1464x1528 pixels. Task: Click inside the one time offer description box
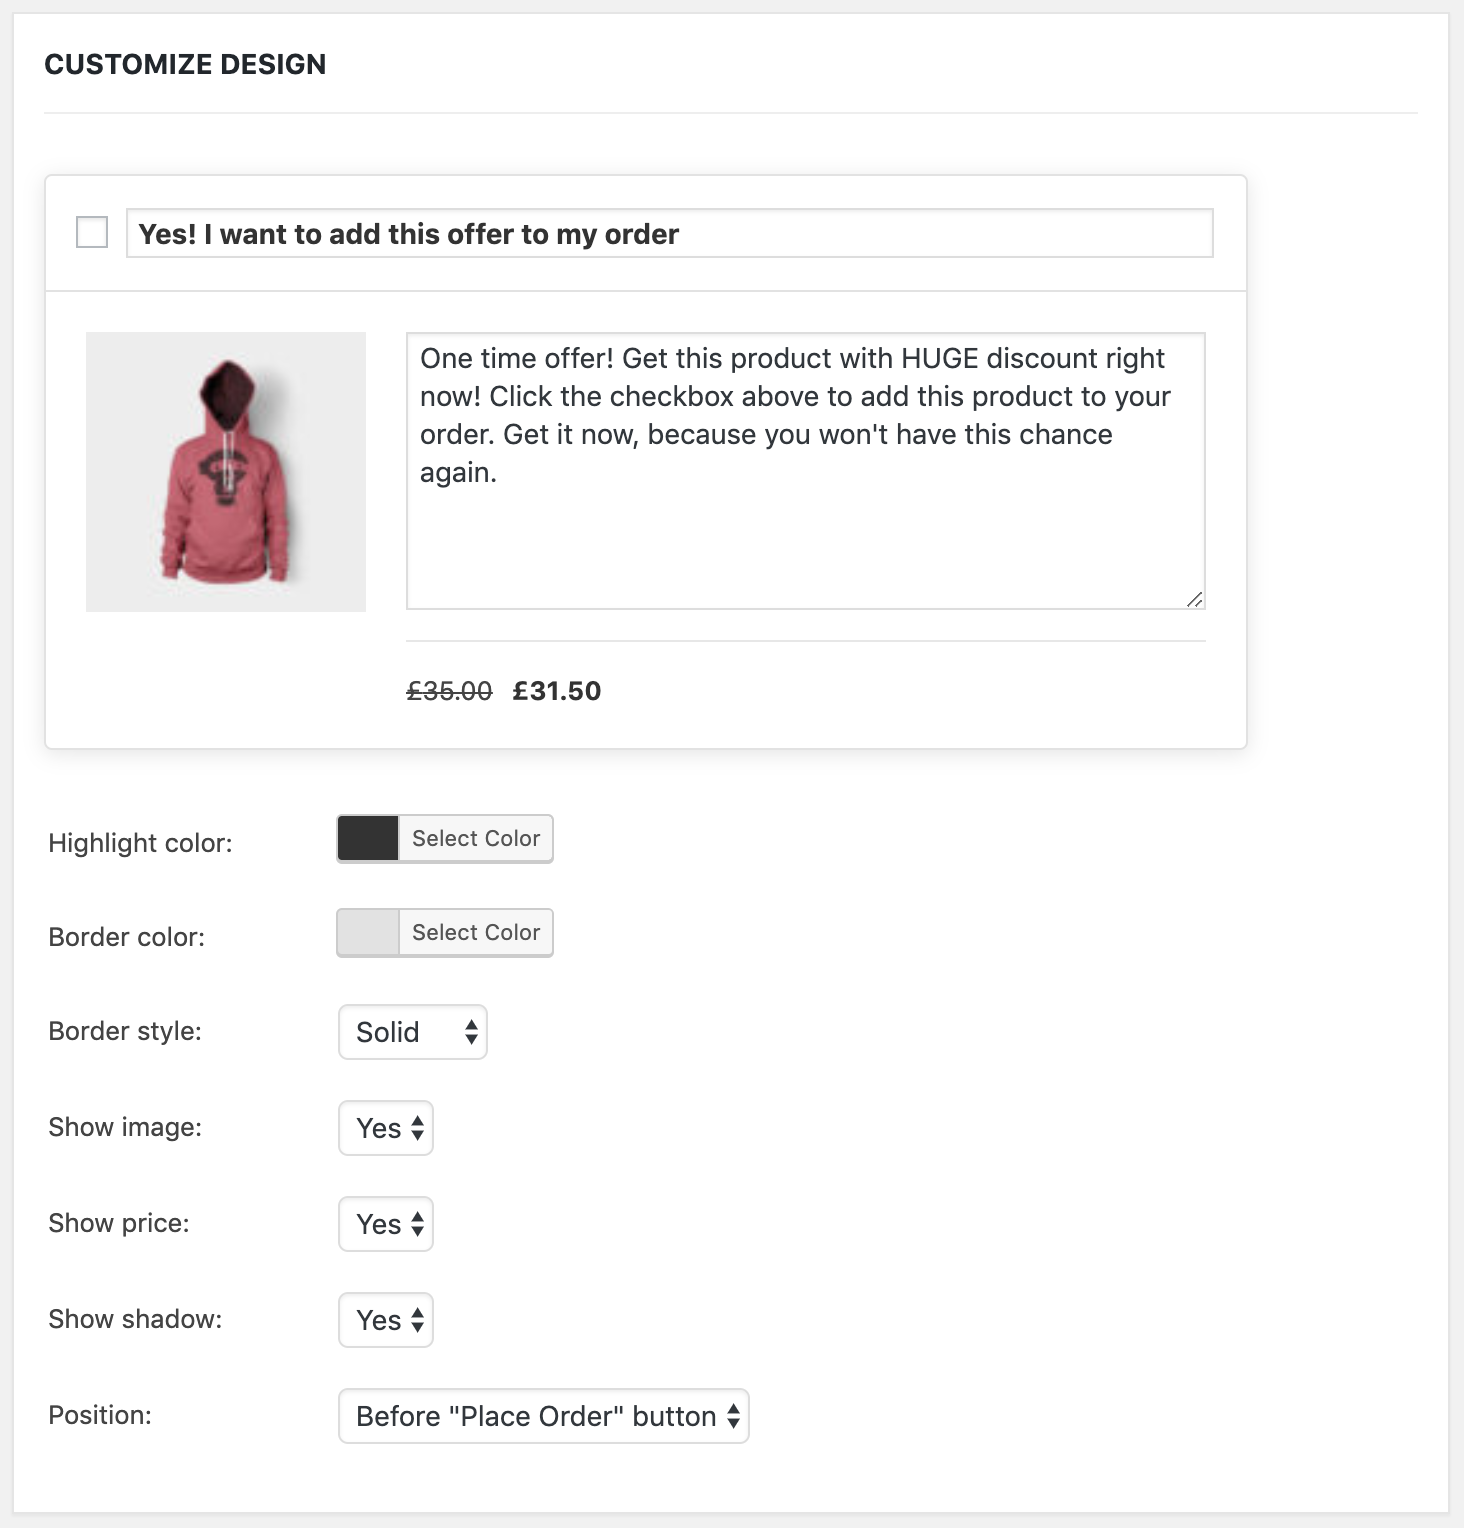coord(805,470)
